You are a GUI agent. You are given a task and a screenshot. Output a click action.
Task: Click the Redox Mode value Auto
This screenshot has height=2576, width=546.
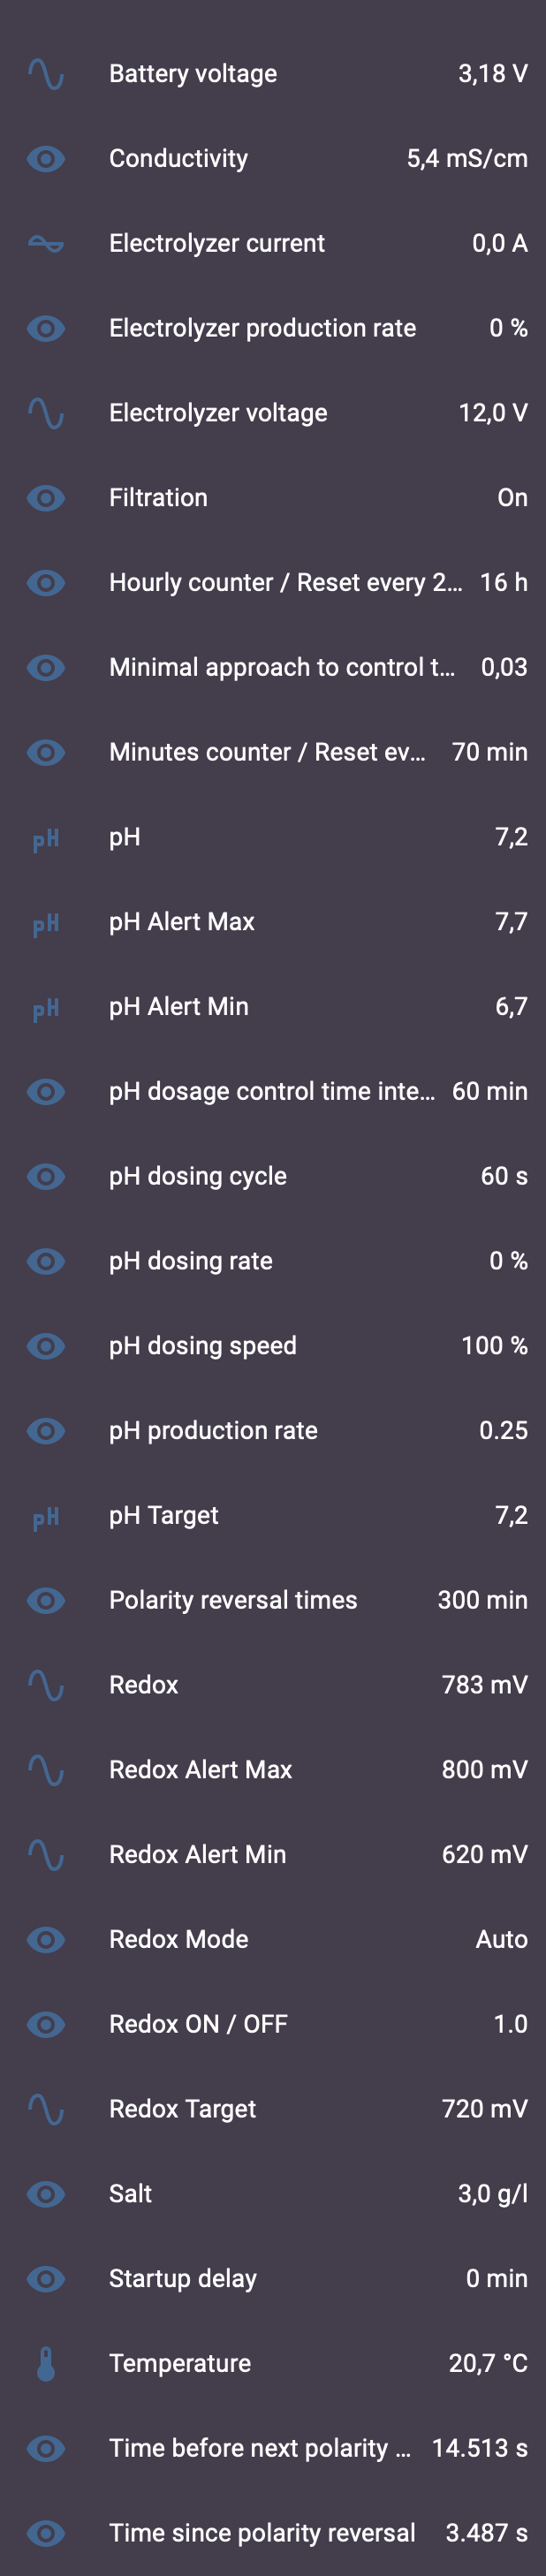tap(501, 1939)
